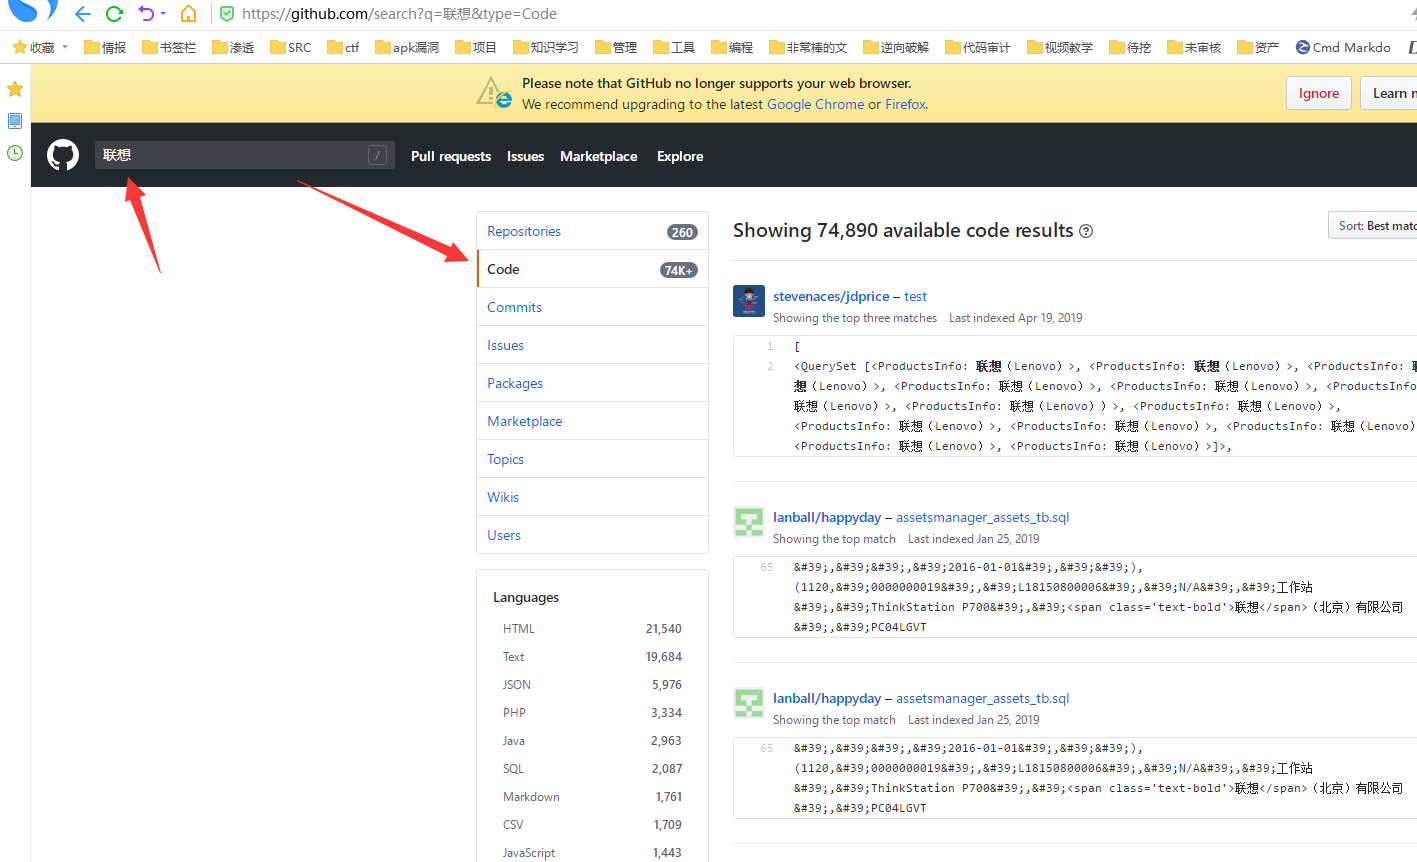Click the purple undo-restore tab icon

pos(147,14)
